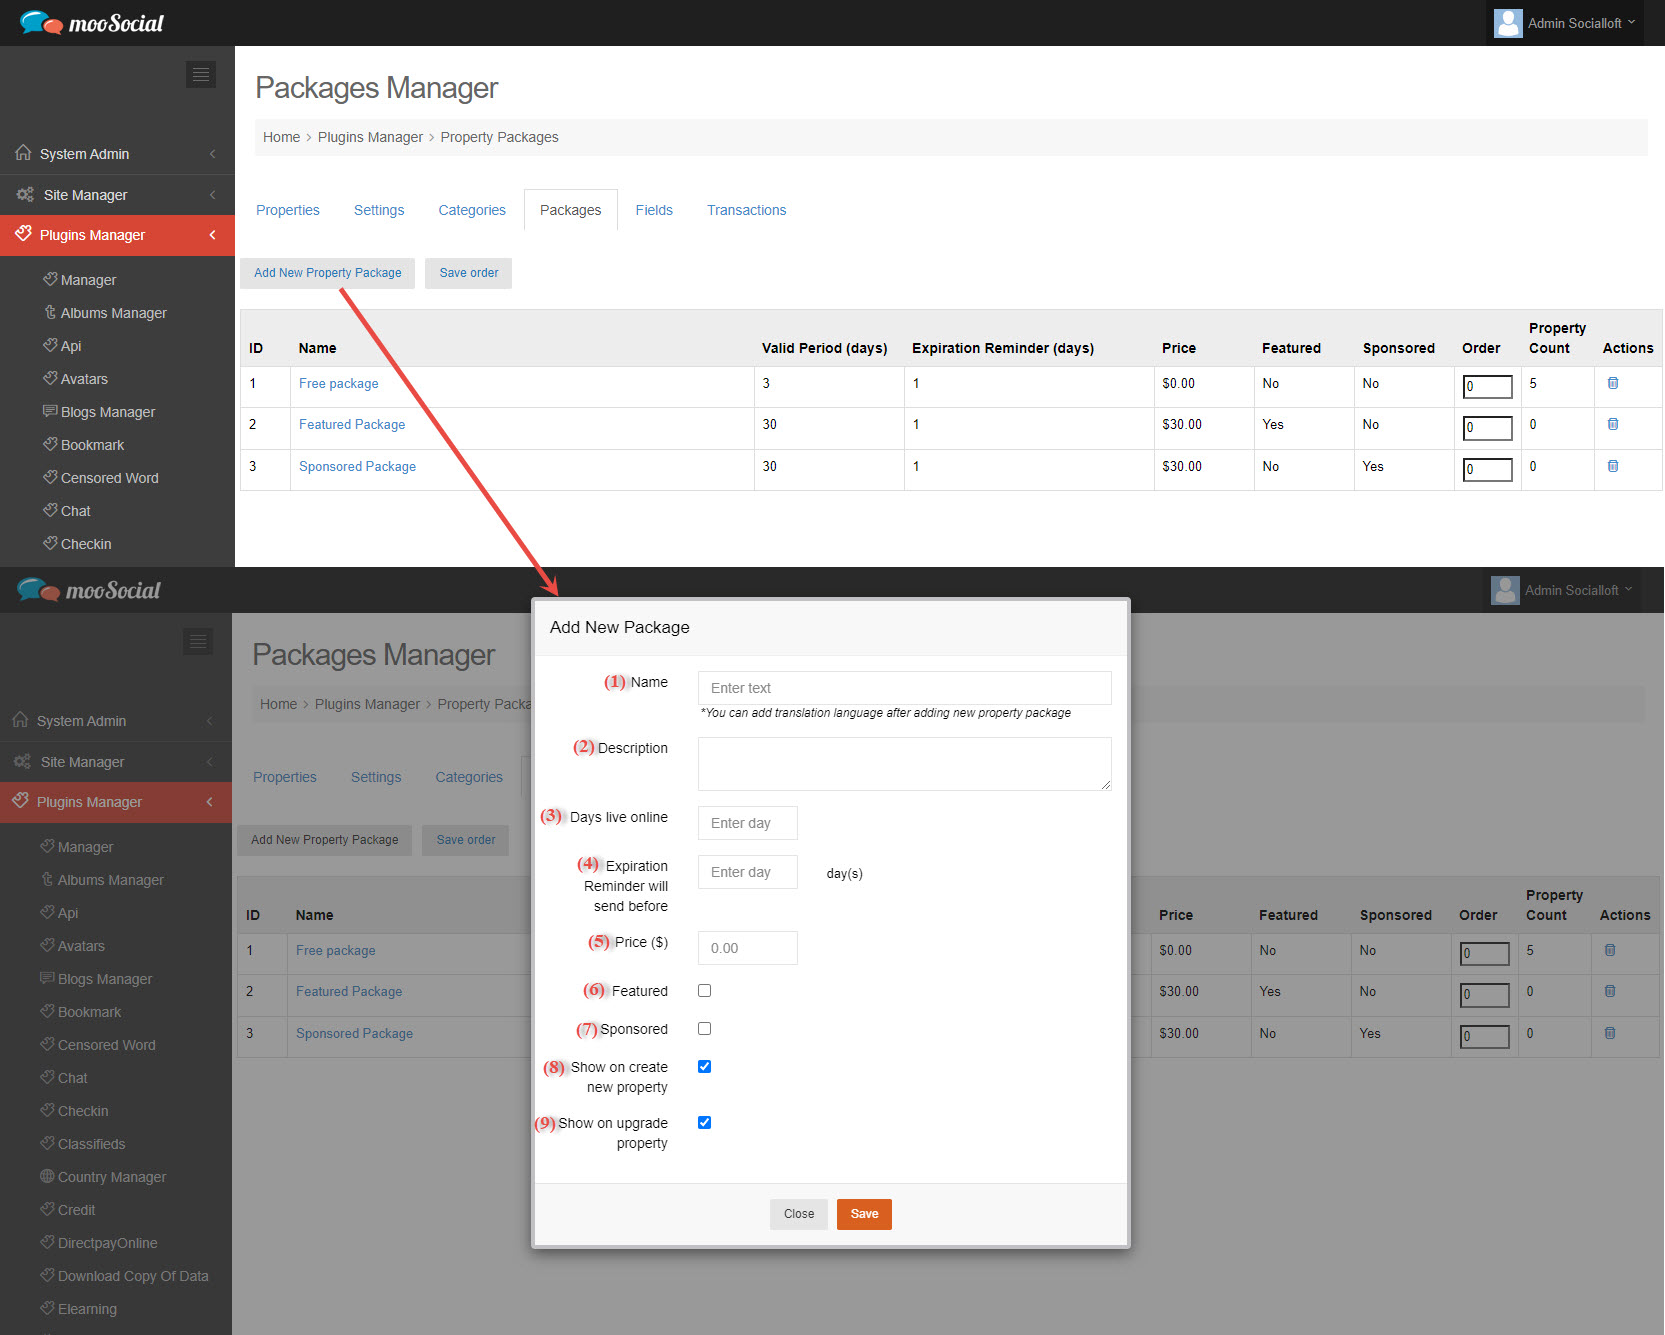The height and width of the screenshot is (1335, 1665).
Task: Click the Plugins Manager tag icon in top sidebar
Action: pyautogui.click(x=23, y=234)
